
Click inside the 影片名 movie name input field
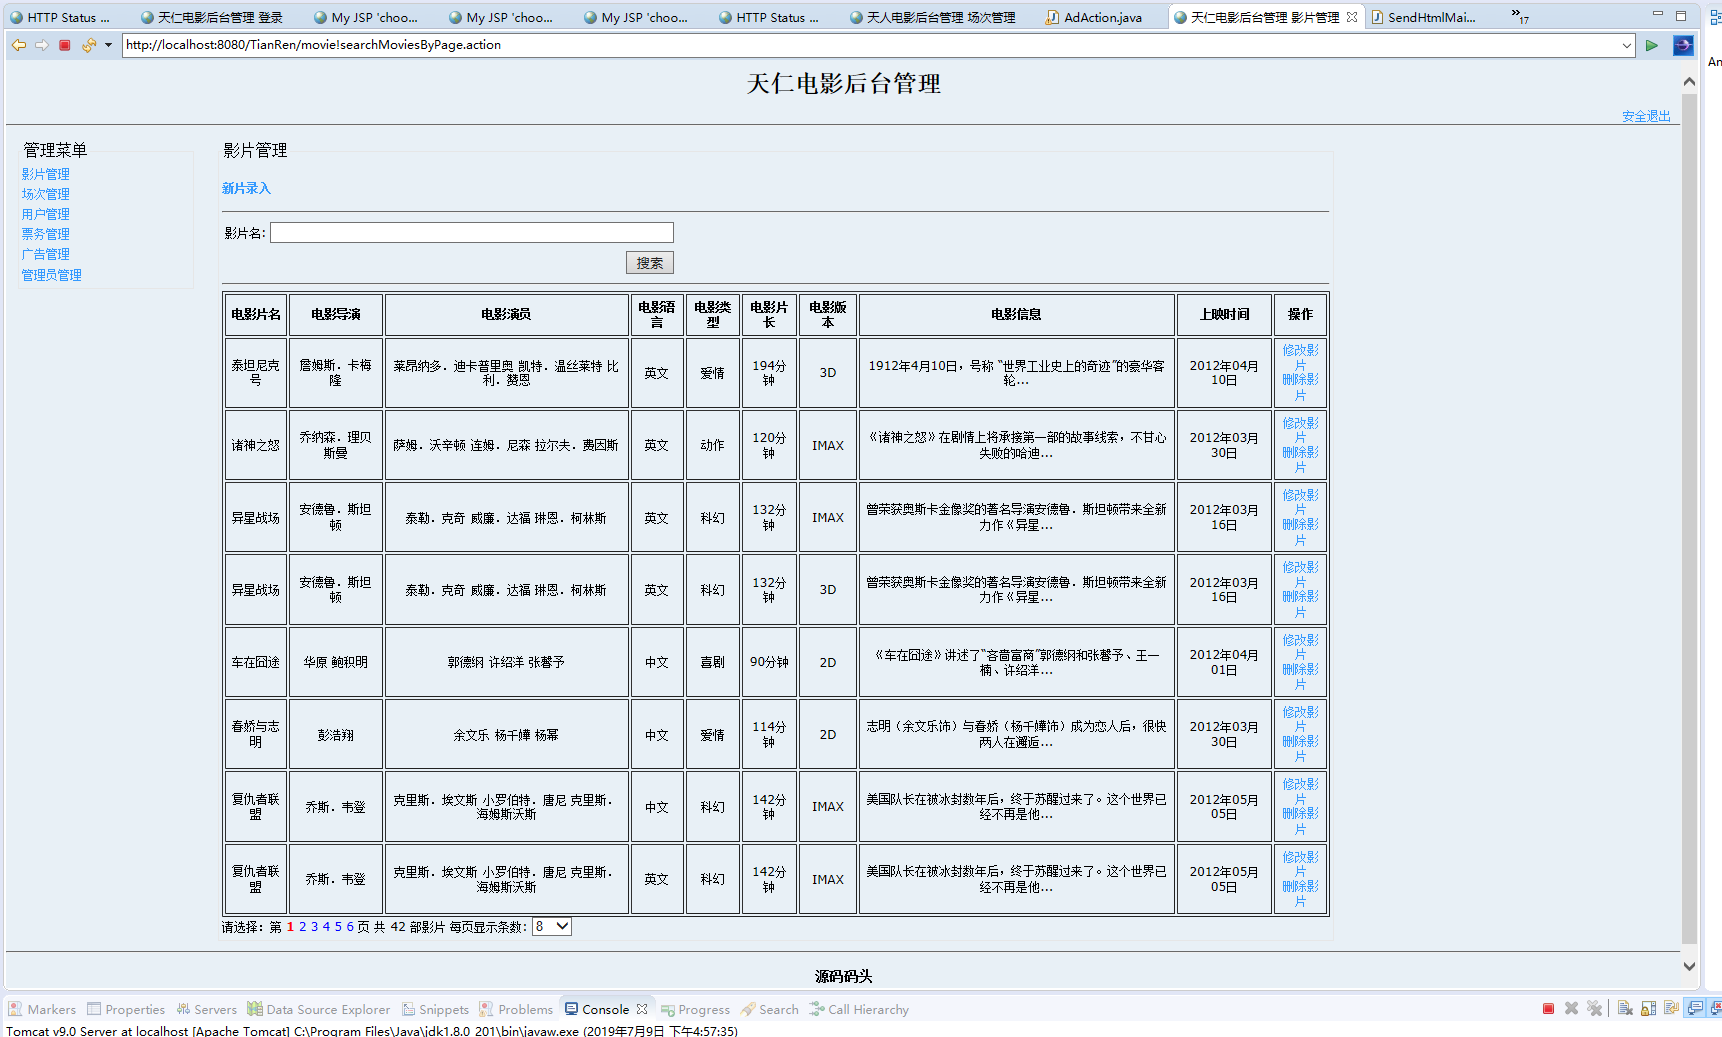470,231
